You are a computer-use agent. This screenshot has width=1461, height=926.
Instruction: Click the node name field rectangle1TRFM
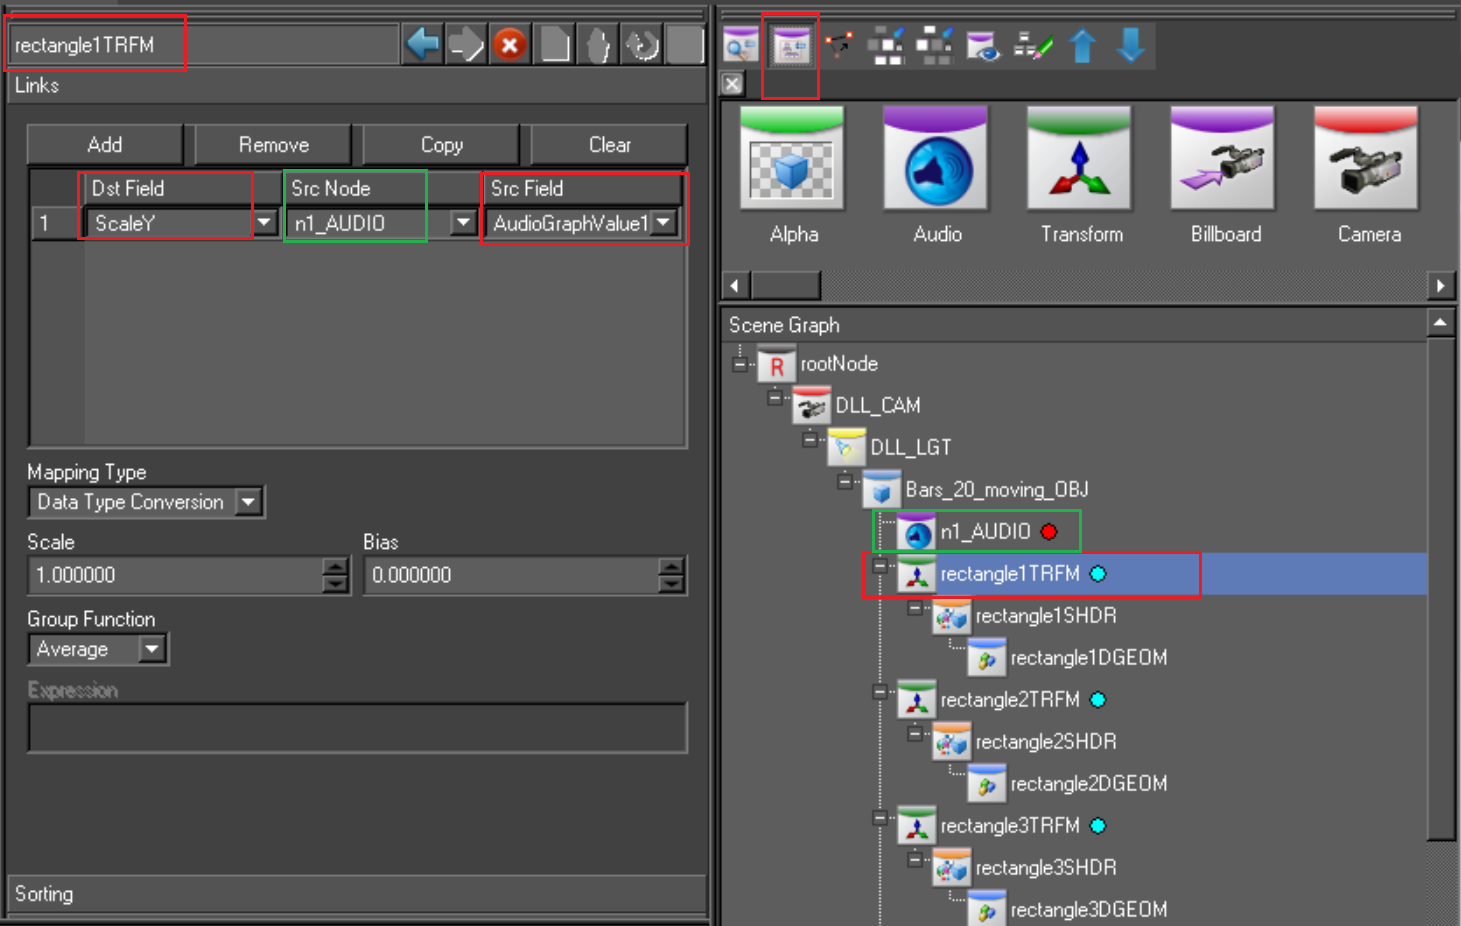click(x=204, y=45)
